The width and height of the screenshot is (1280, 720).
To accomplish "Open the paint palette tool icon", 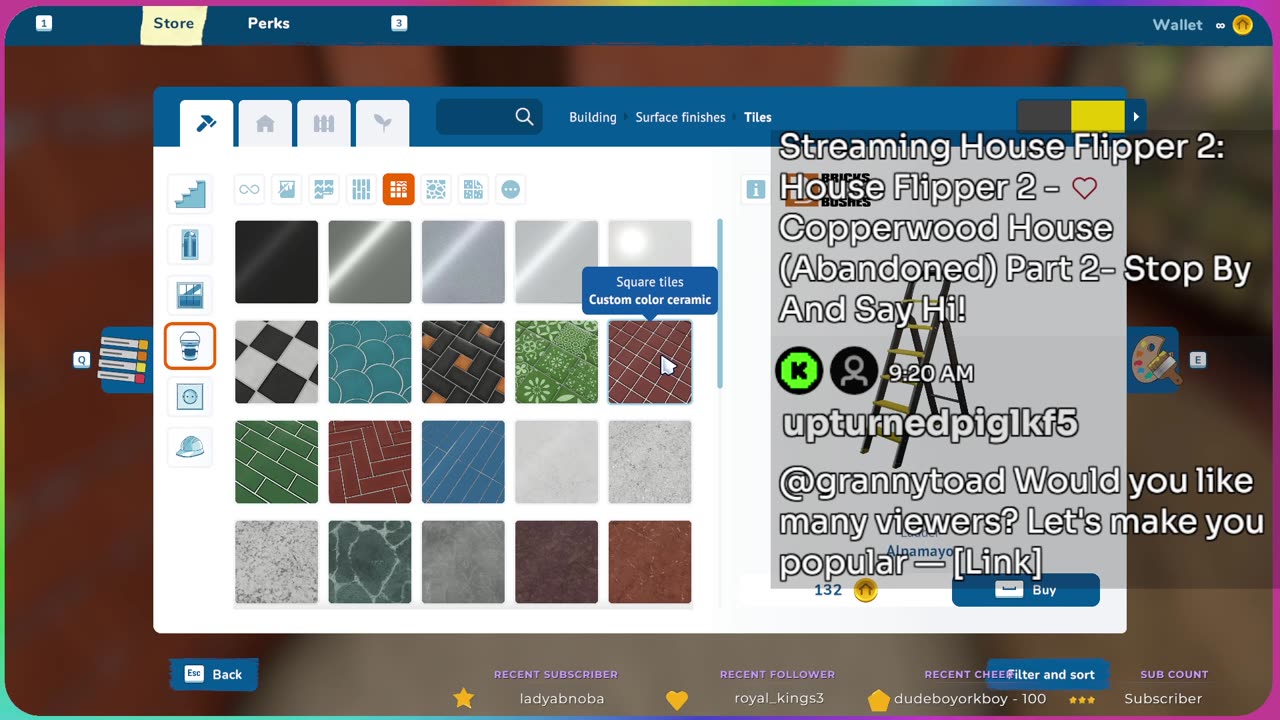I will (1155, 360).
